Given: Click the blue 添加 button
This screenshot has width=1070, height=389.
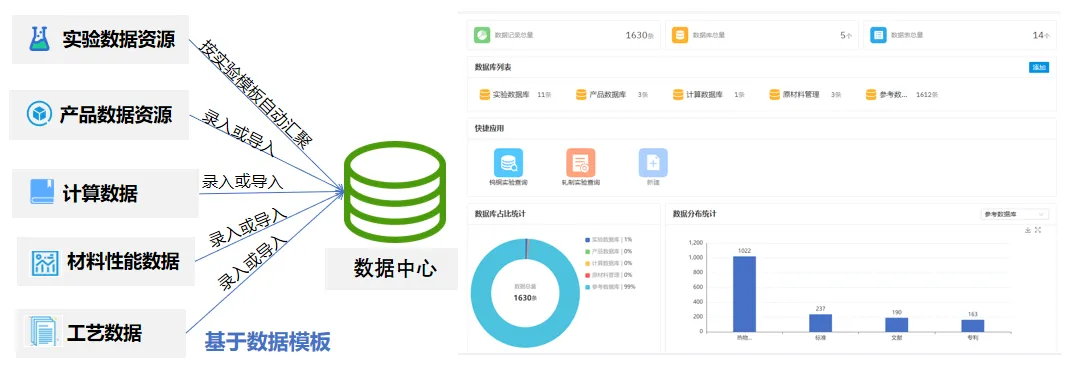Looking at the screenshot, I should coord(1039,68).
